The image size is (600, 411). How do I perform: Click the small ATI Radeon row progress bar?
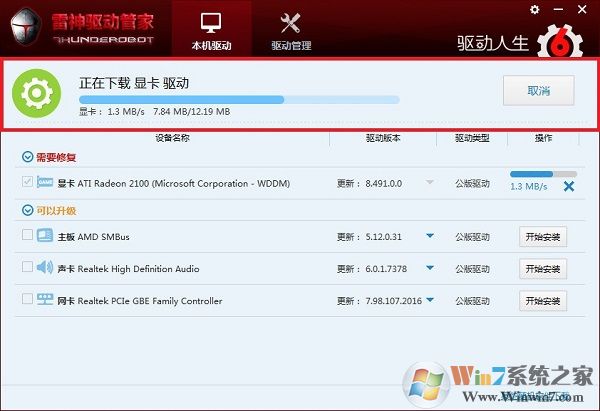pyautogui.click(x=543, y=174)
